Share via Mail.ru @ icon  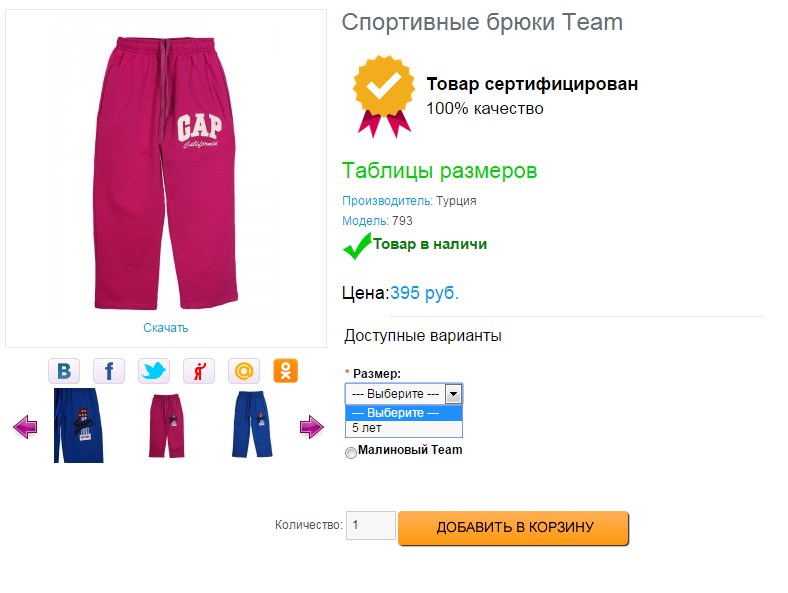(244, 371)
